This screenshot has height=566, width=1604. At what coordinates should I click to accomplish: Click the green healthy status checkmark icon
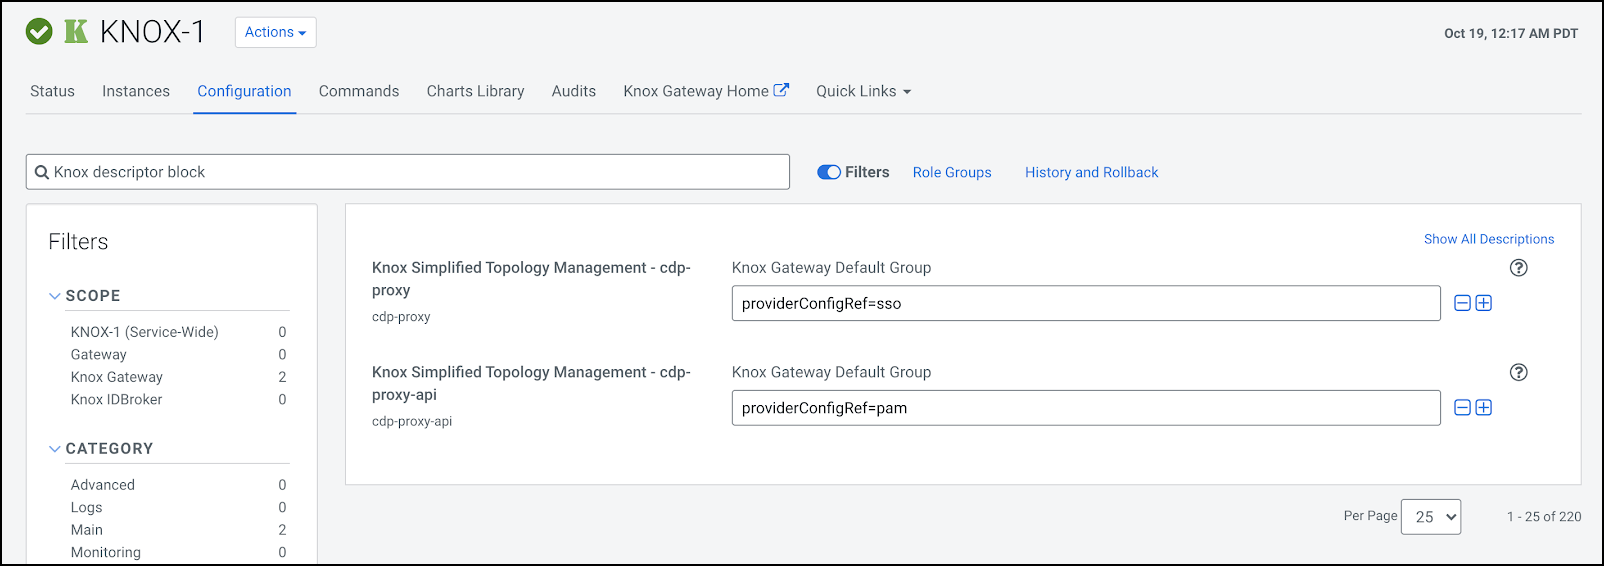(39, 32)
